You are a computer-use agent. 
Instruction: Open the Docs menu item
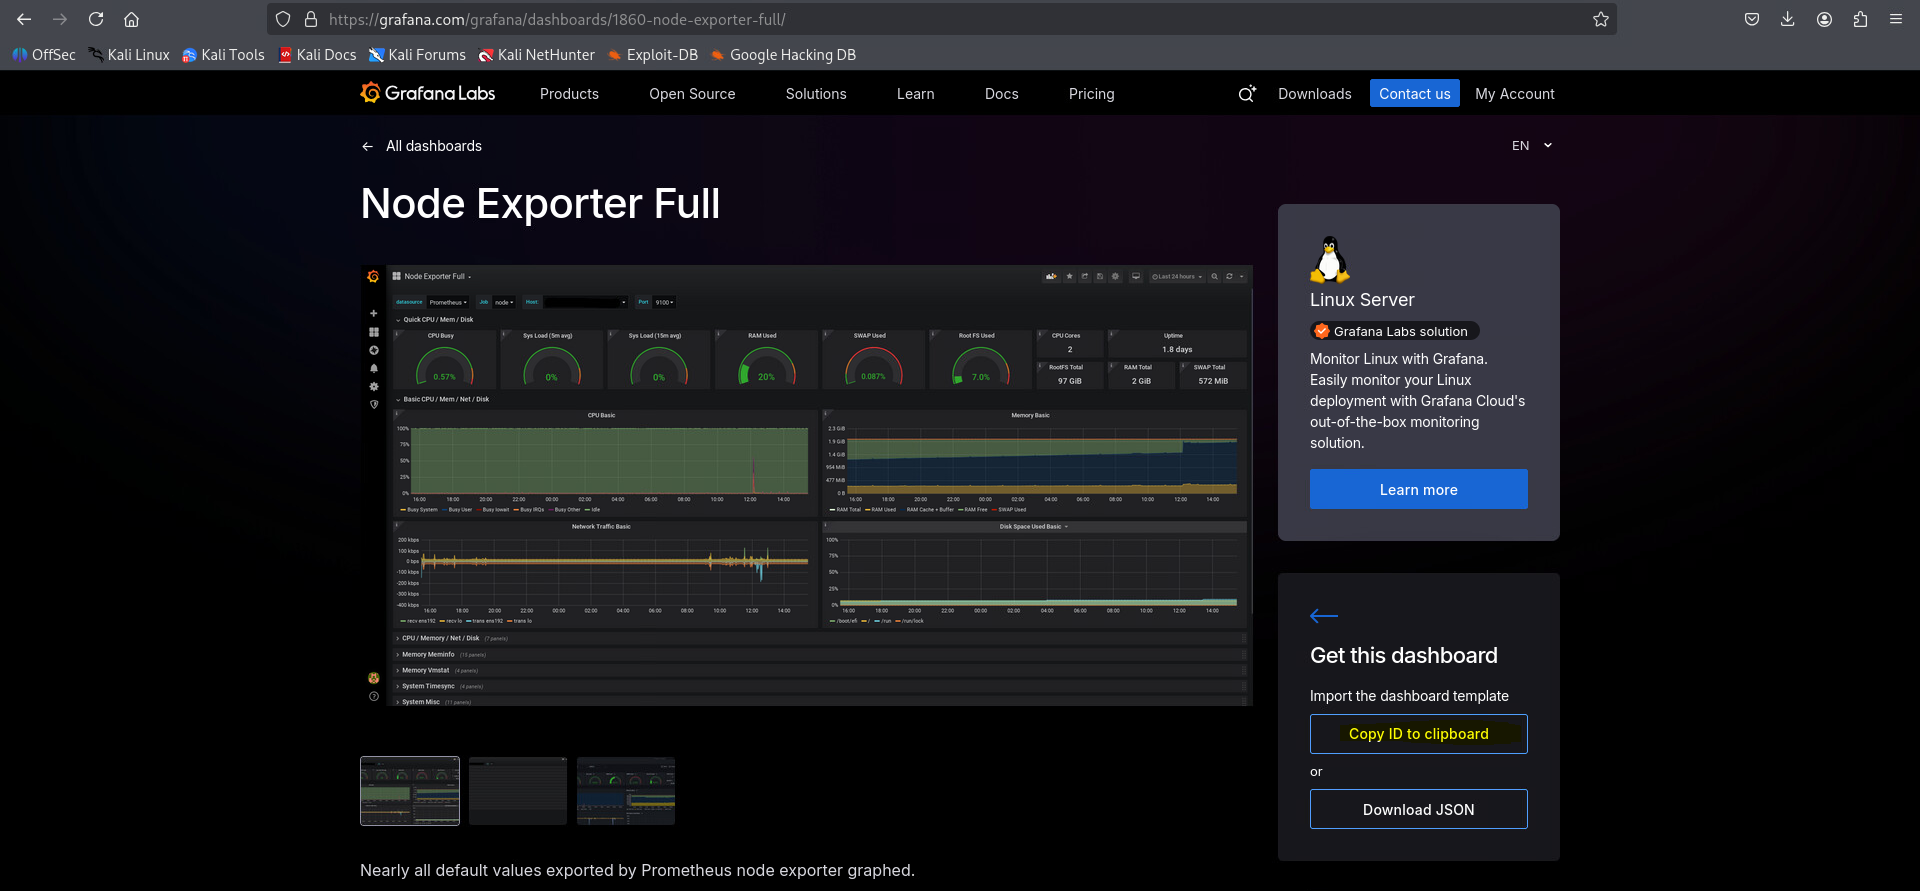tap(1001, 94)
